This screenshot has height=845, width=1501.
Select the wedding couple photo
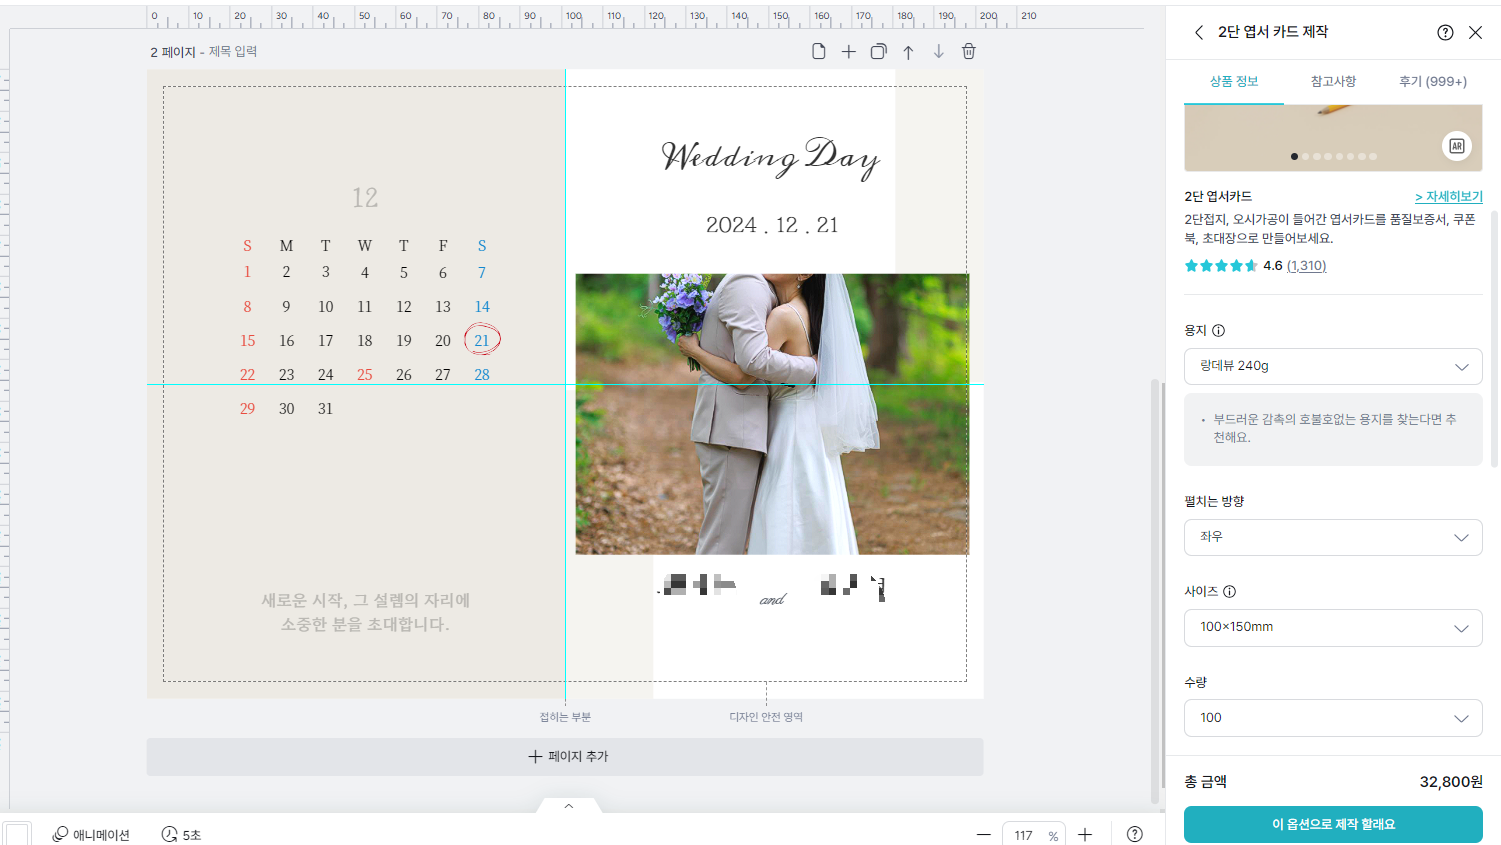(x=772, y=414)
